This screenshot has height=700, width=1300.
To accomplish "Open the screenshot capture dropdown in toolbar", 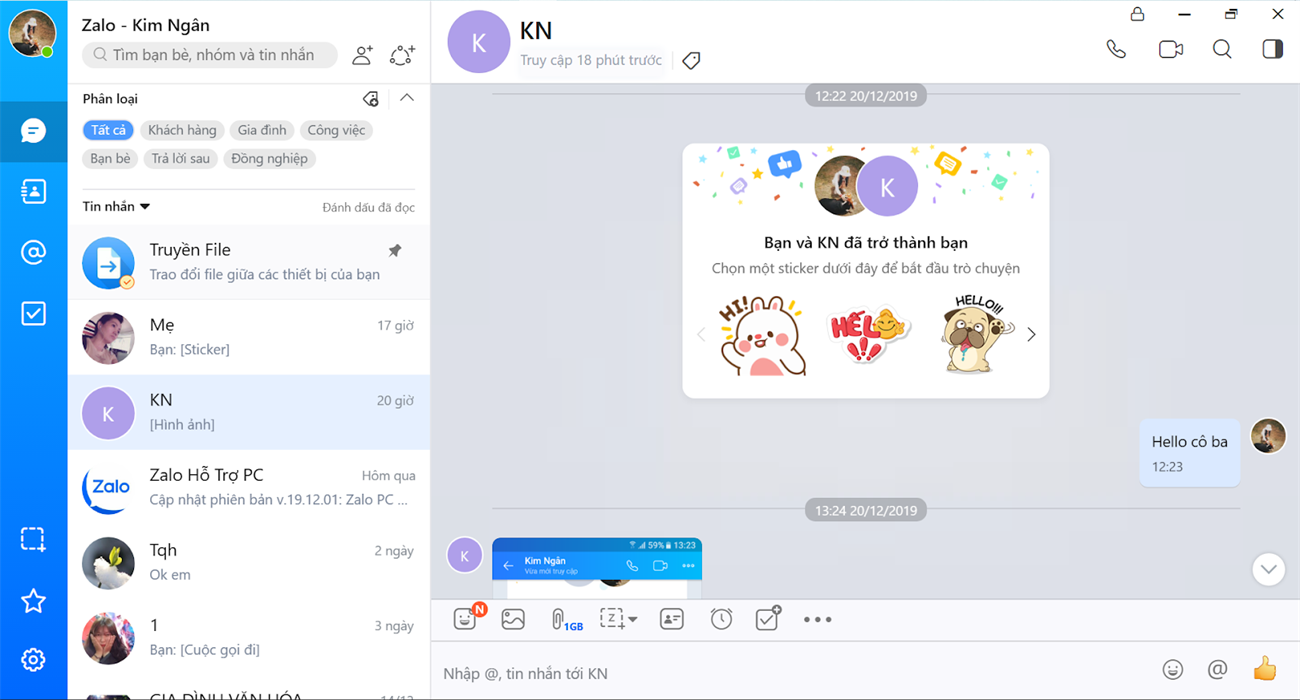I will point(618,619).
